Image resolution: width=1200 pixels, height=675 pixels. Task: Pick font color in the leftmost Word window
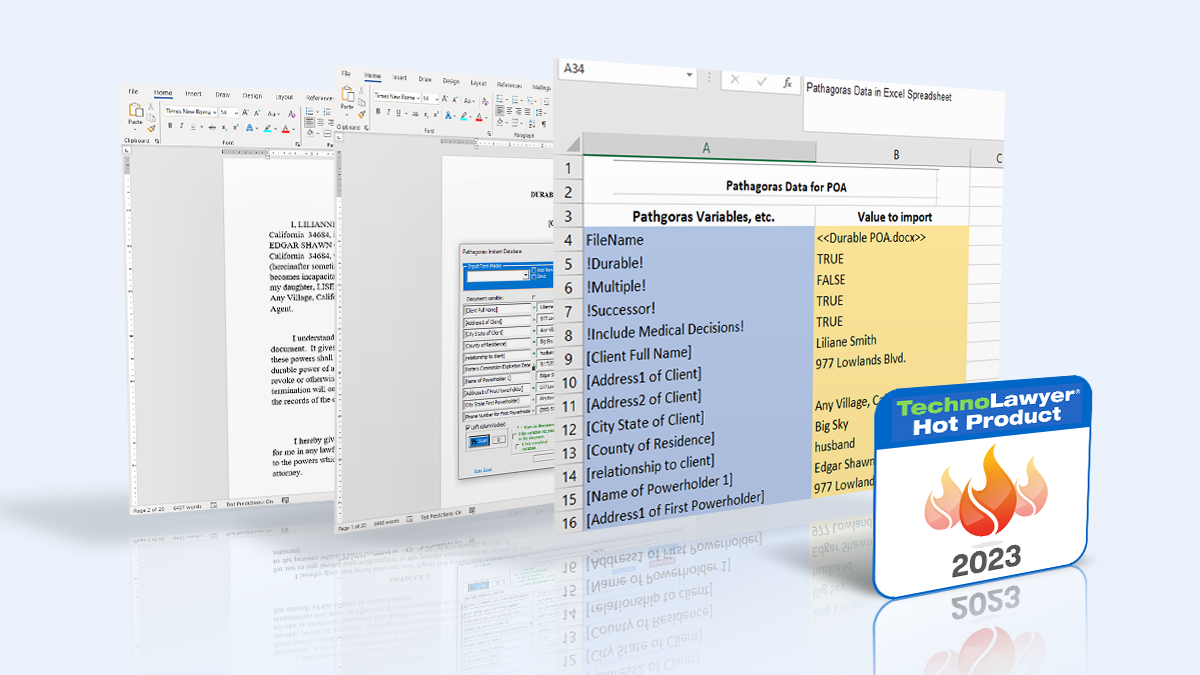click(286, 128)
